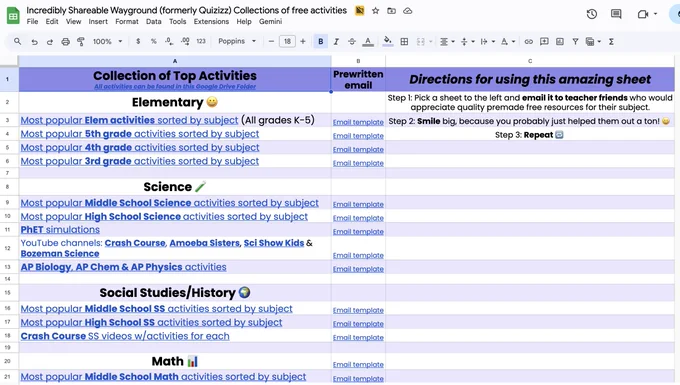
Task: Increase decimal places icon
Action: 185,41
